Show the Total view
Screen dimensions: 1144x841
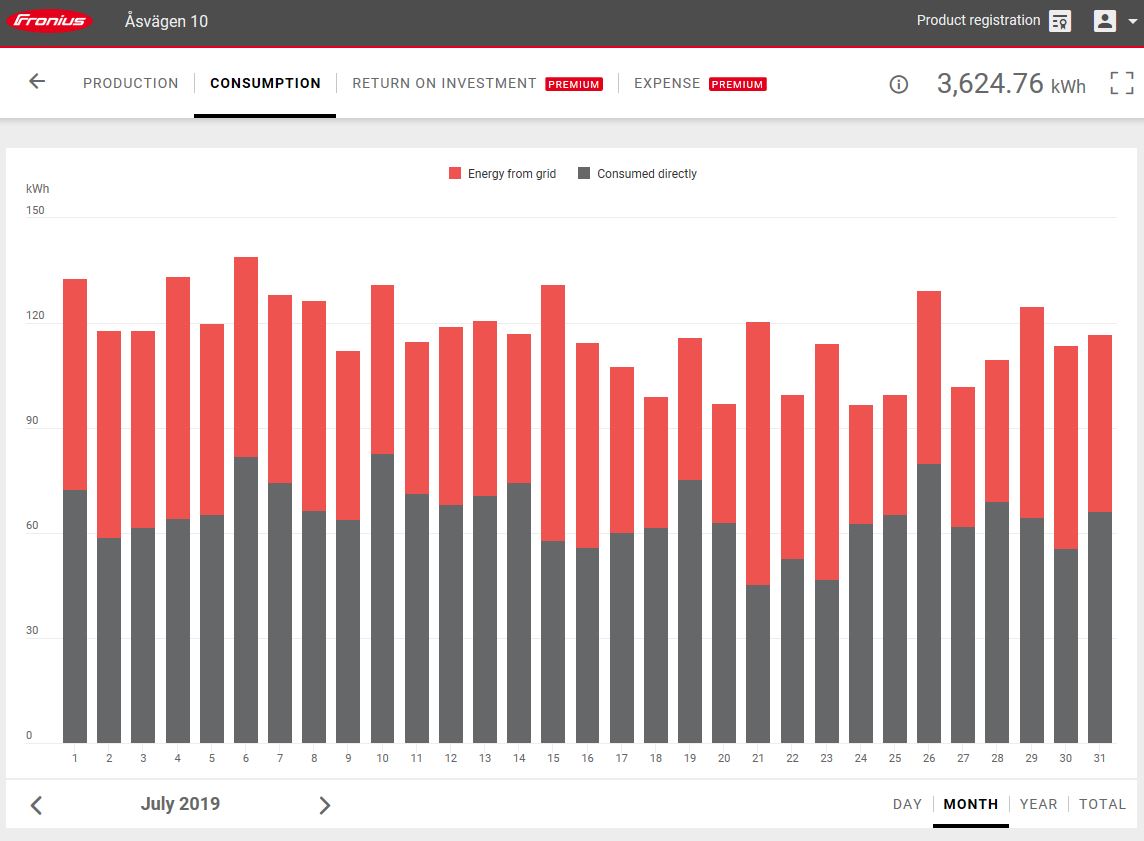point(1102,804)
